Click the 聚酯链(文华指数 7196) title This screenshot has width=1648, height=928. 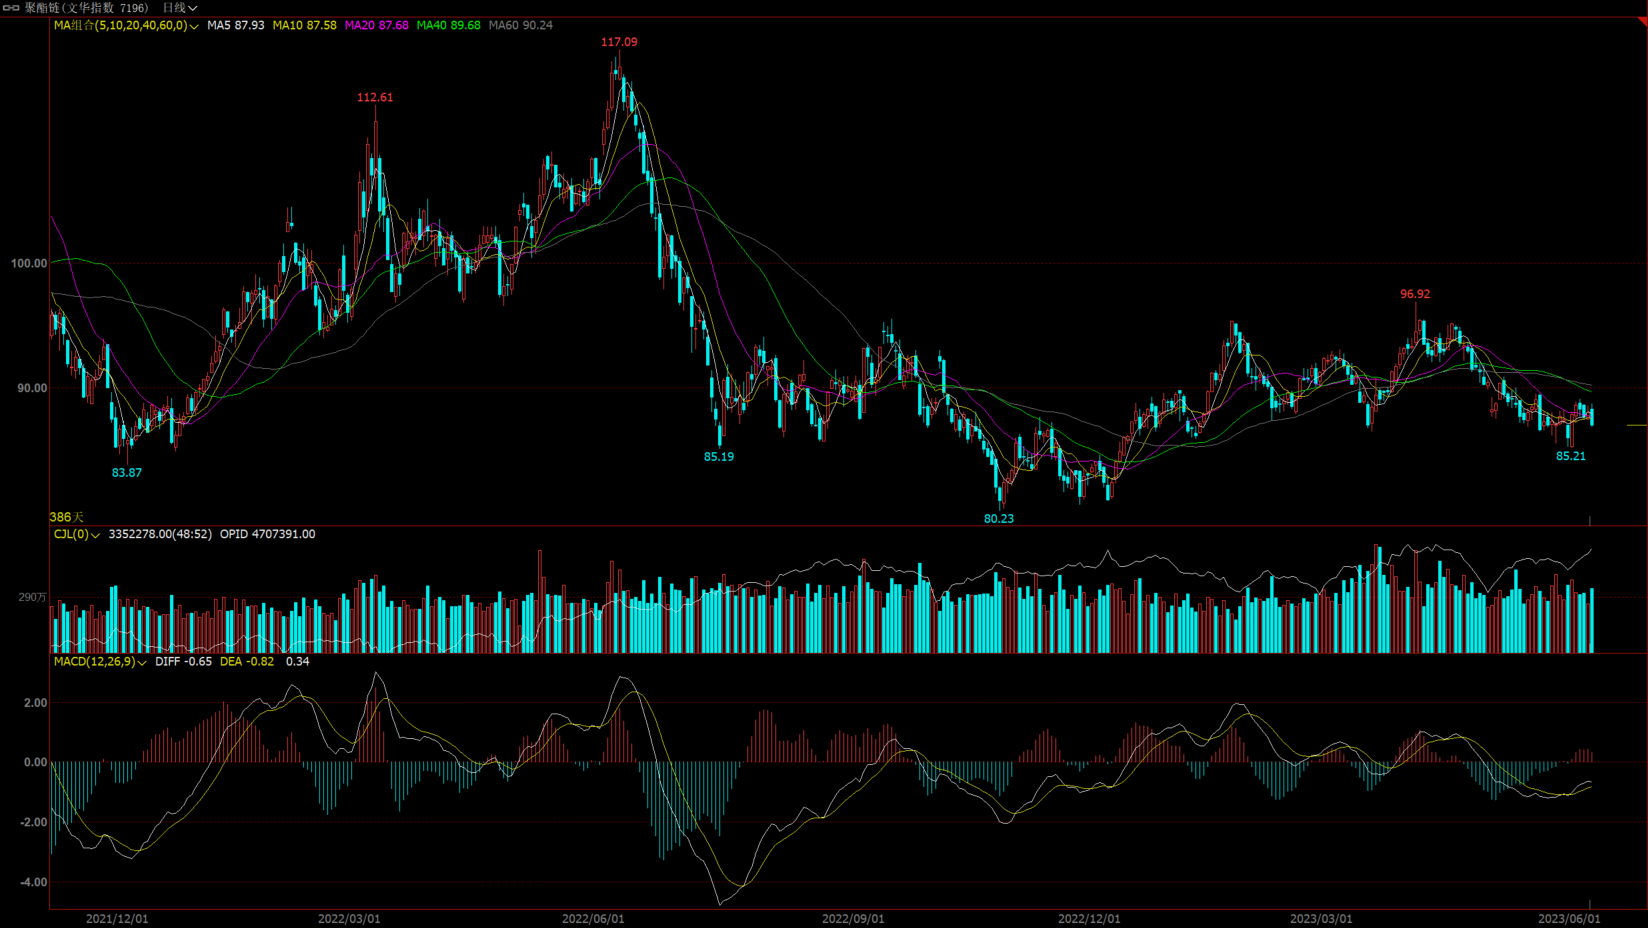point(87,7)
